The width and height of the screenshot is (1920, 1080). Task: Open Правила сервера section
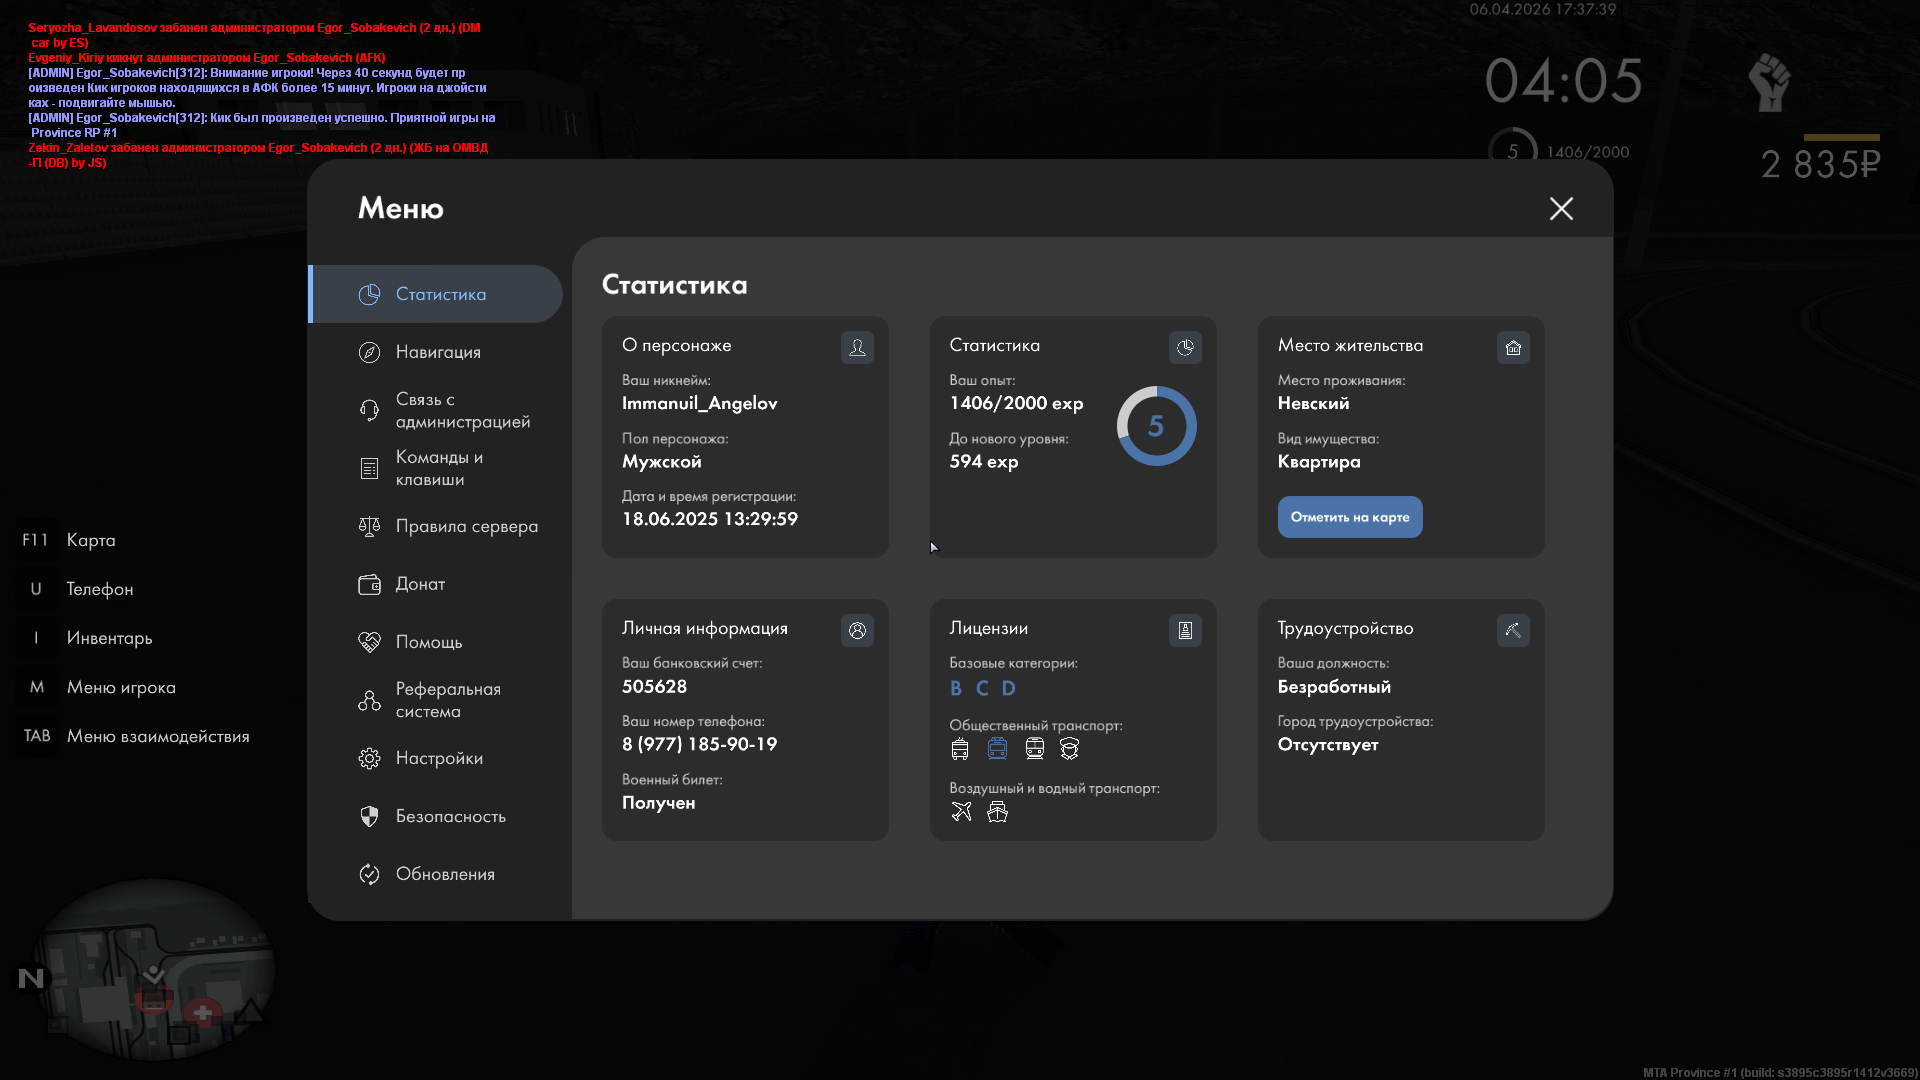[465, 526]
